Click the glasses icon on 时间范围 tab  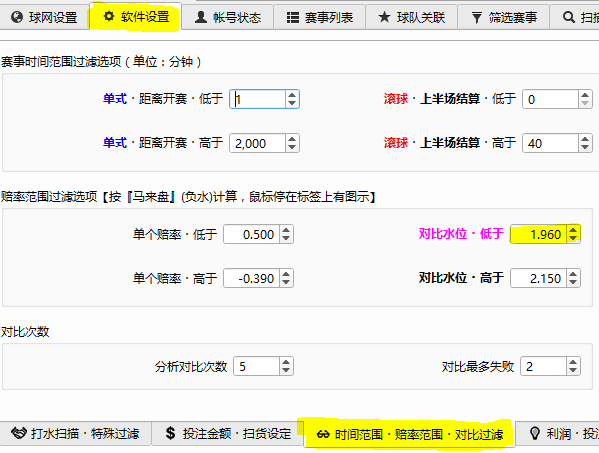point(323,434)
